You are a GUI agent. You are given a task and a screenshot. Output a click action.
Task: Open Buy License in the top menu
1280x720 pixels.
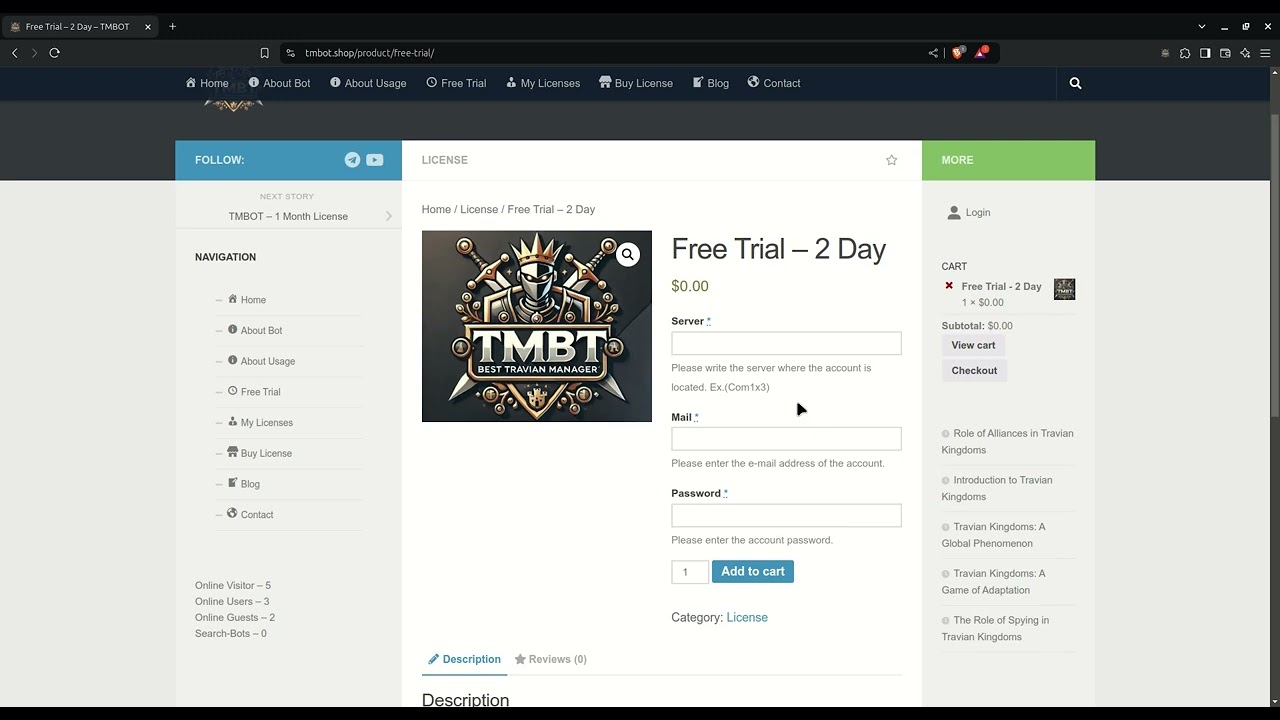pyautogui.click(x=636, y=83)
